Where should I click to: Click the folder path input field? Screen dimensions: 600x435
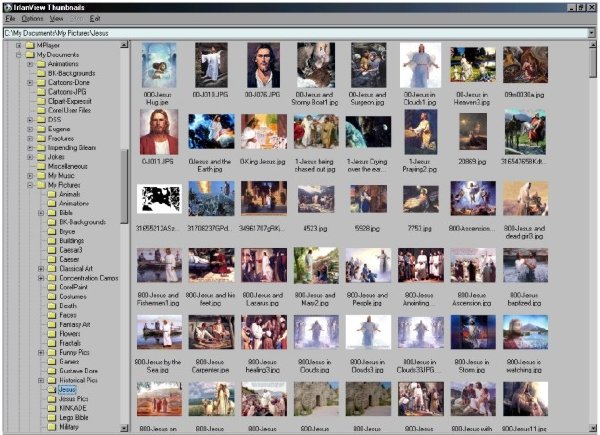pos(295,33)
